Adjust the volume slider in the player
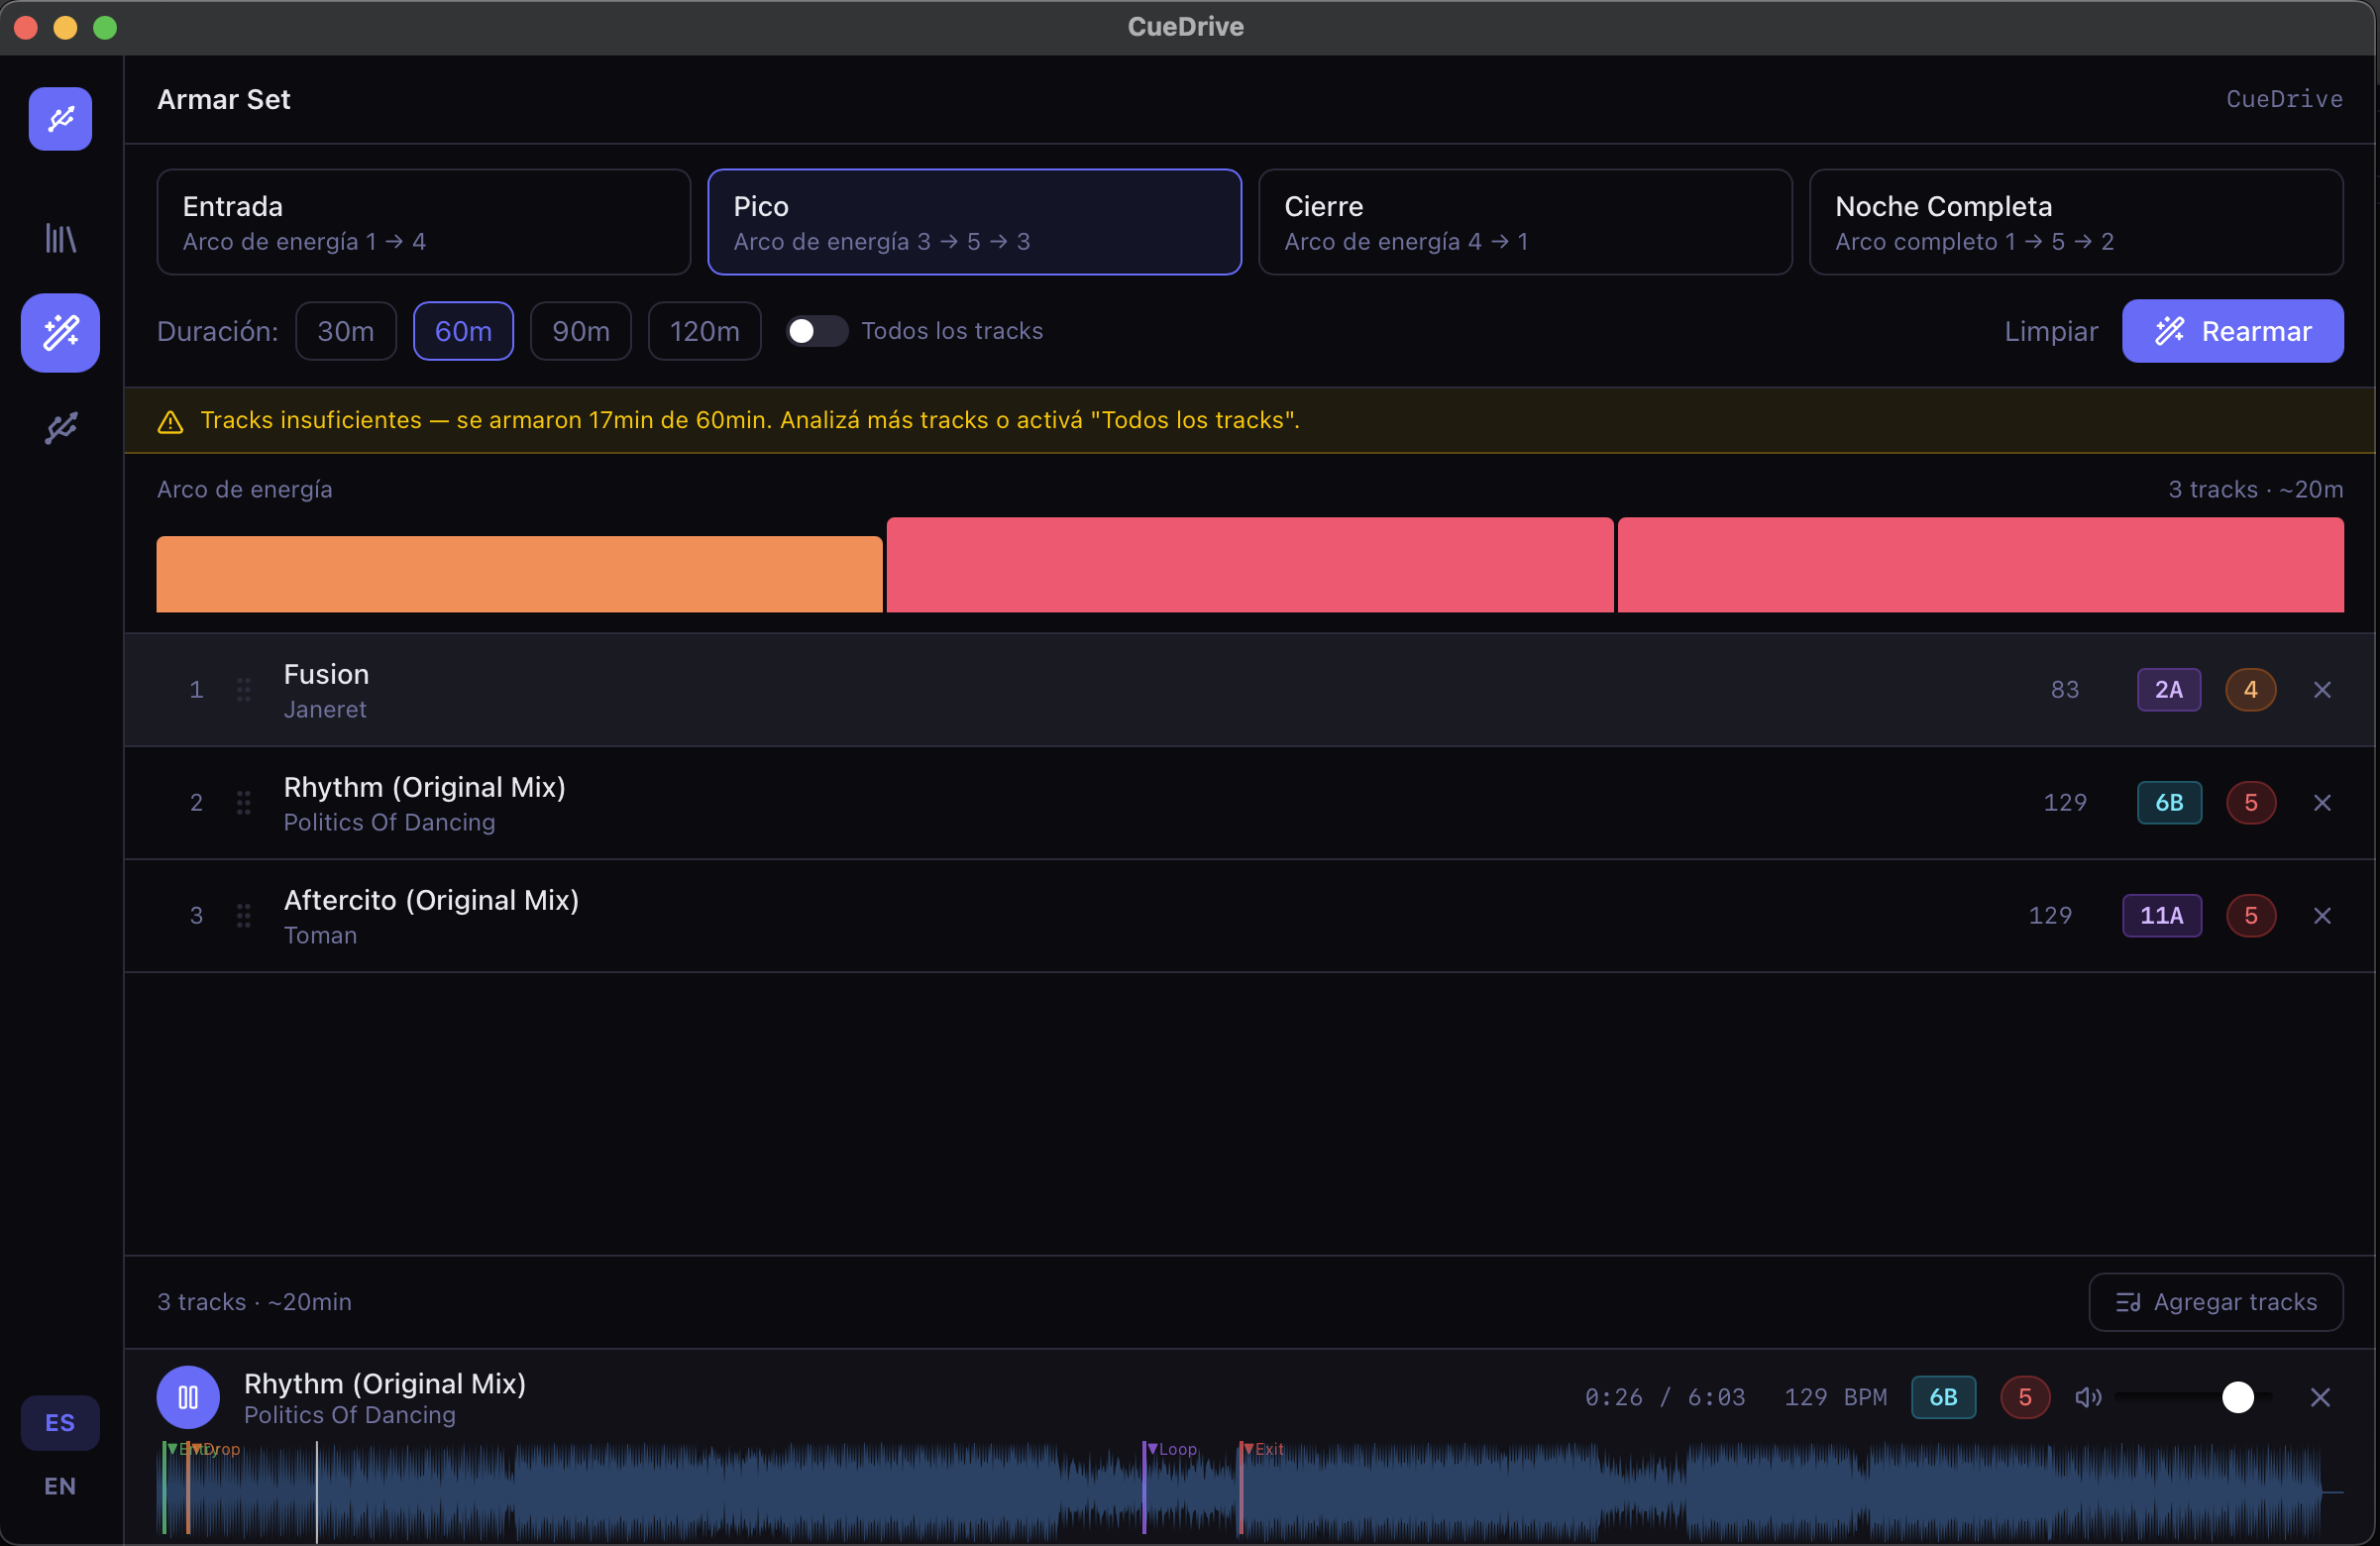 coord(2239,1397)
